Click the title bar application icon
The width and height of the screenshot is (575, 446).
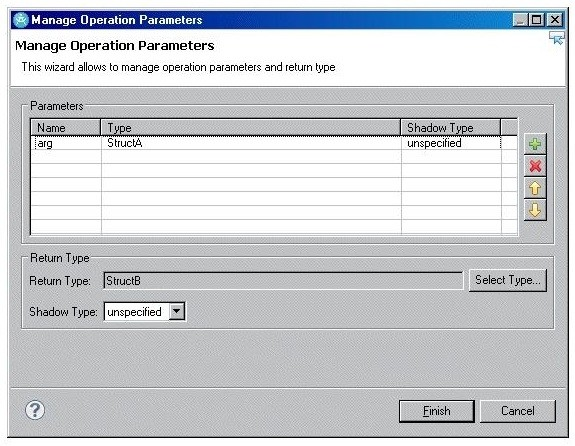[x=20, y=20]
